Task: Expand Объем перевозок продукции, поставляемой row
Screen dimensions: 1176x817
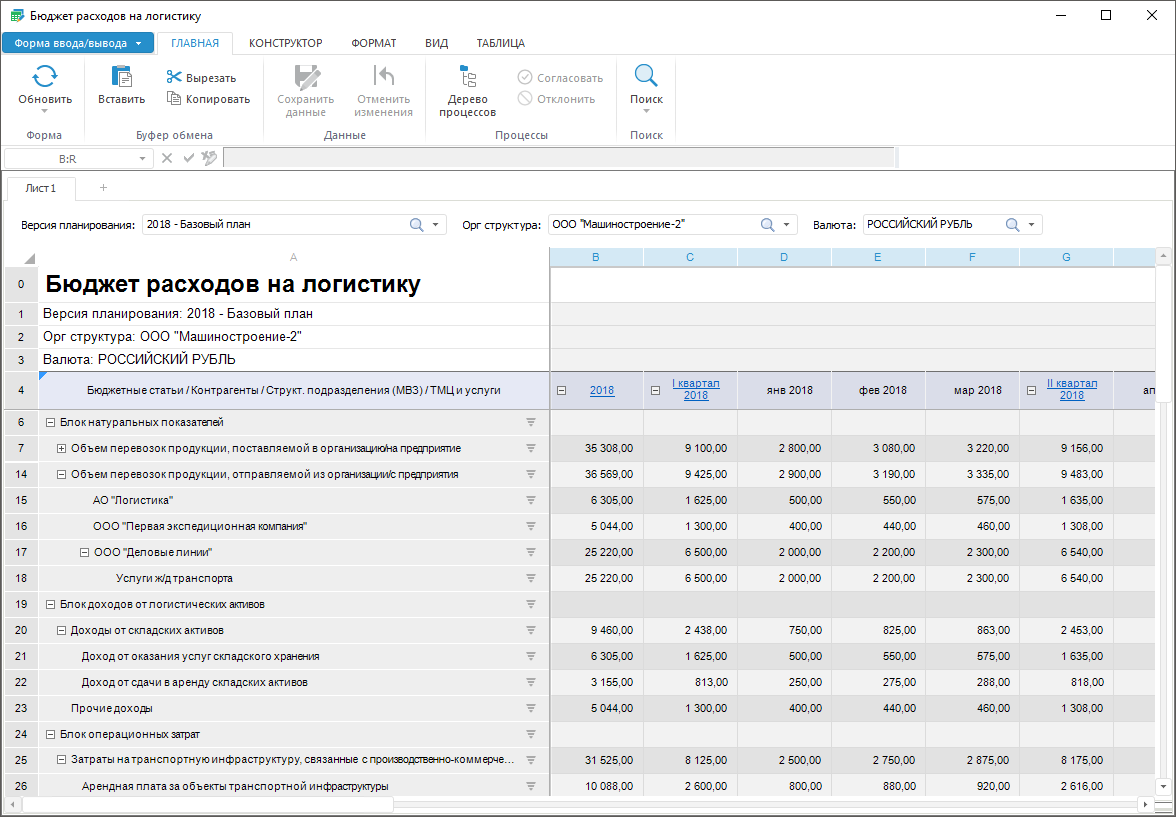Action: coord(61,448)
